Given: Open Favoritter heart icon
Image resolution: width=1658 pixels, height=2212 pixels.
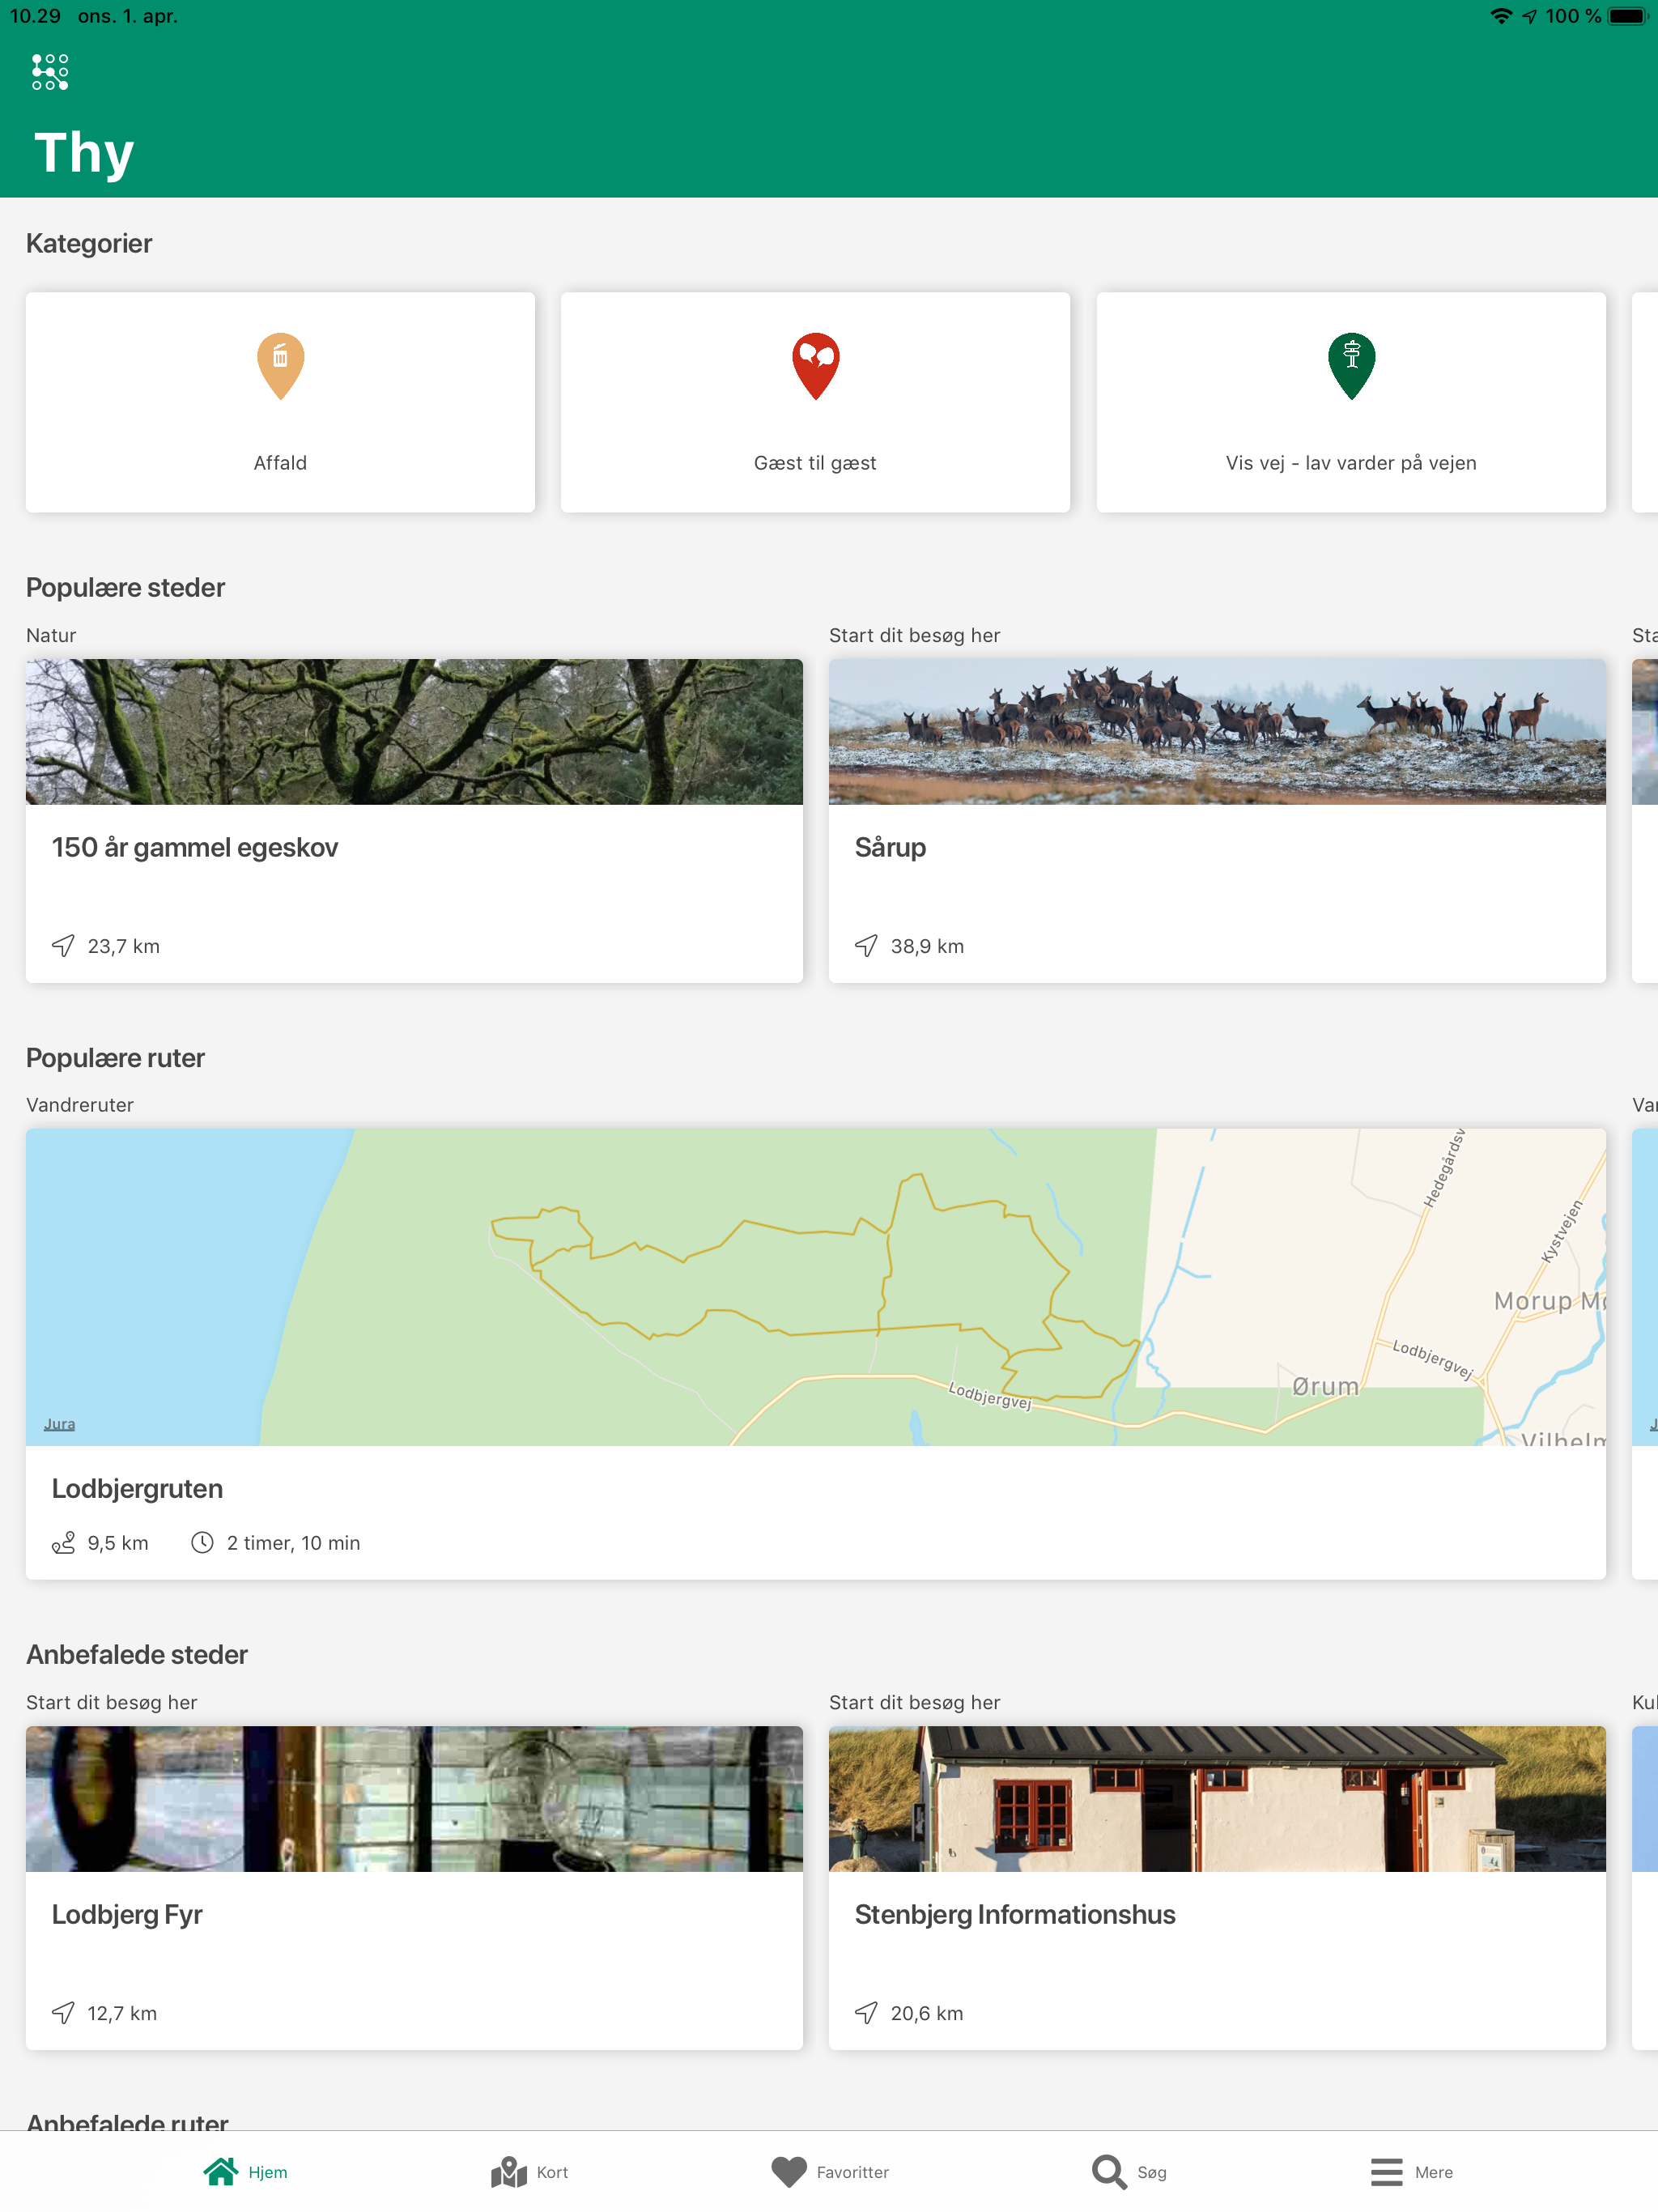Looking at the screenshot, I should point(788,2171).
